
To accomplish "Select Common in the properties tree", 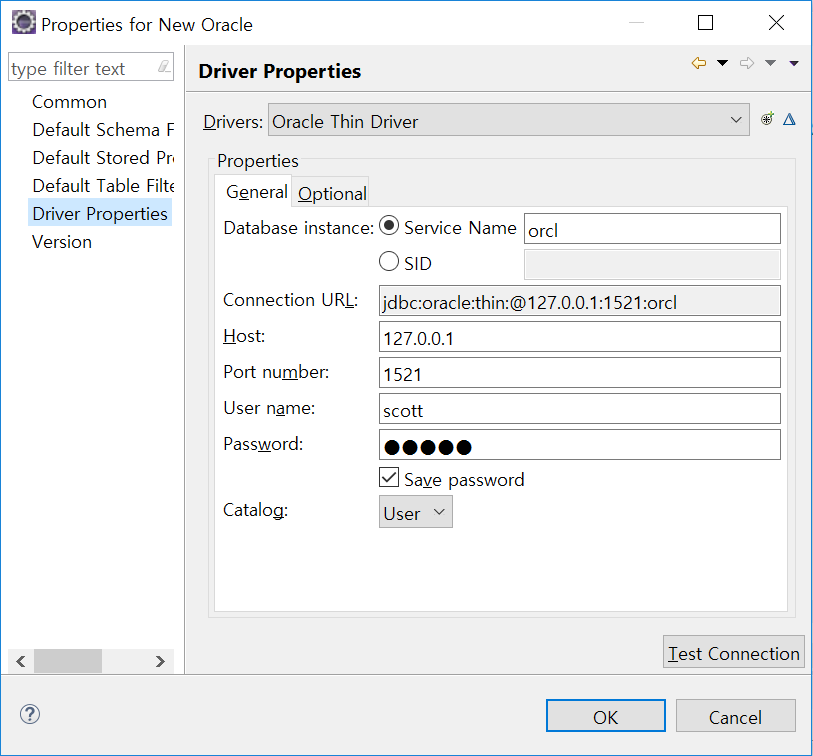I will pyautogui.click(x=69, y=102).
